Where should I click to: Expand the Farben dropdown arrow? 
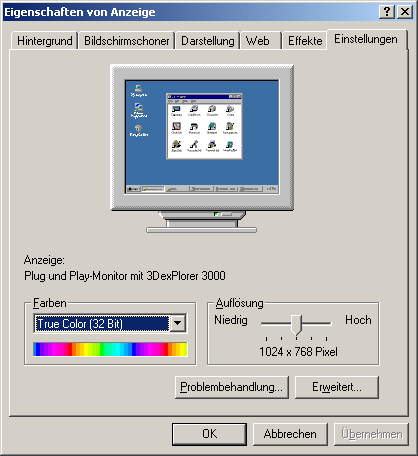(178, 323)
